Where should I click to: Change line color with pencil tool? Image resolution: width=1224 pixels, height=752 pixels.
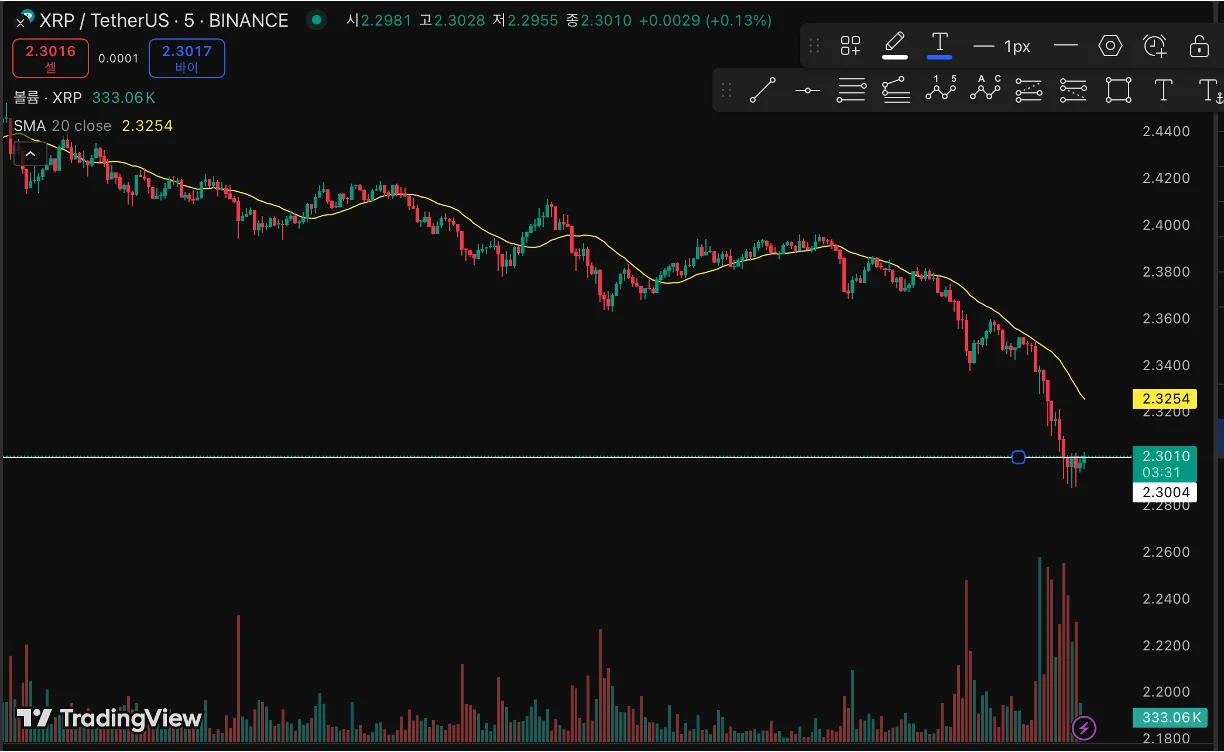pyautogui.click(x=894, y=45)
